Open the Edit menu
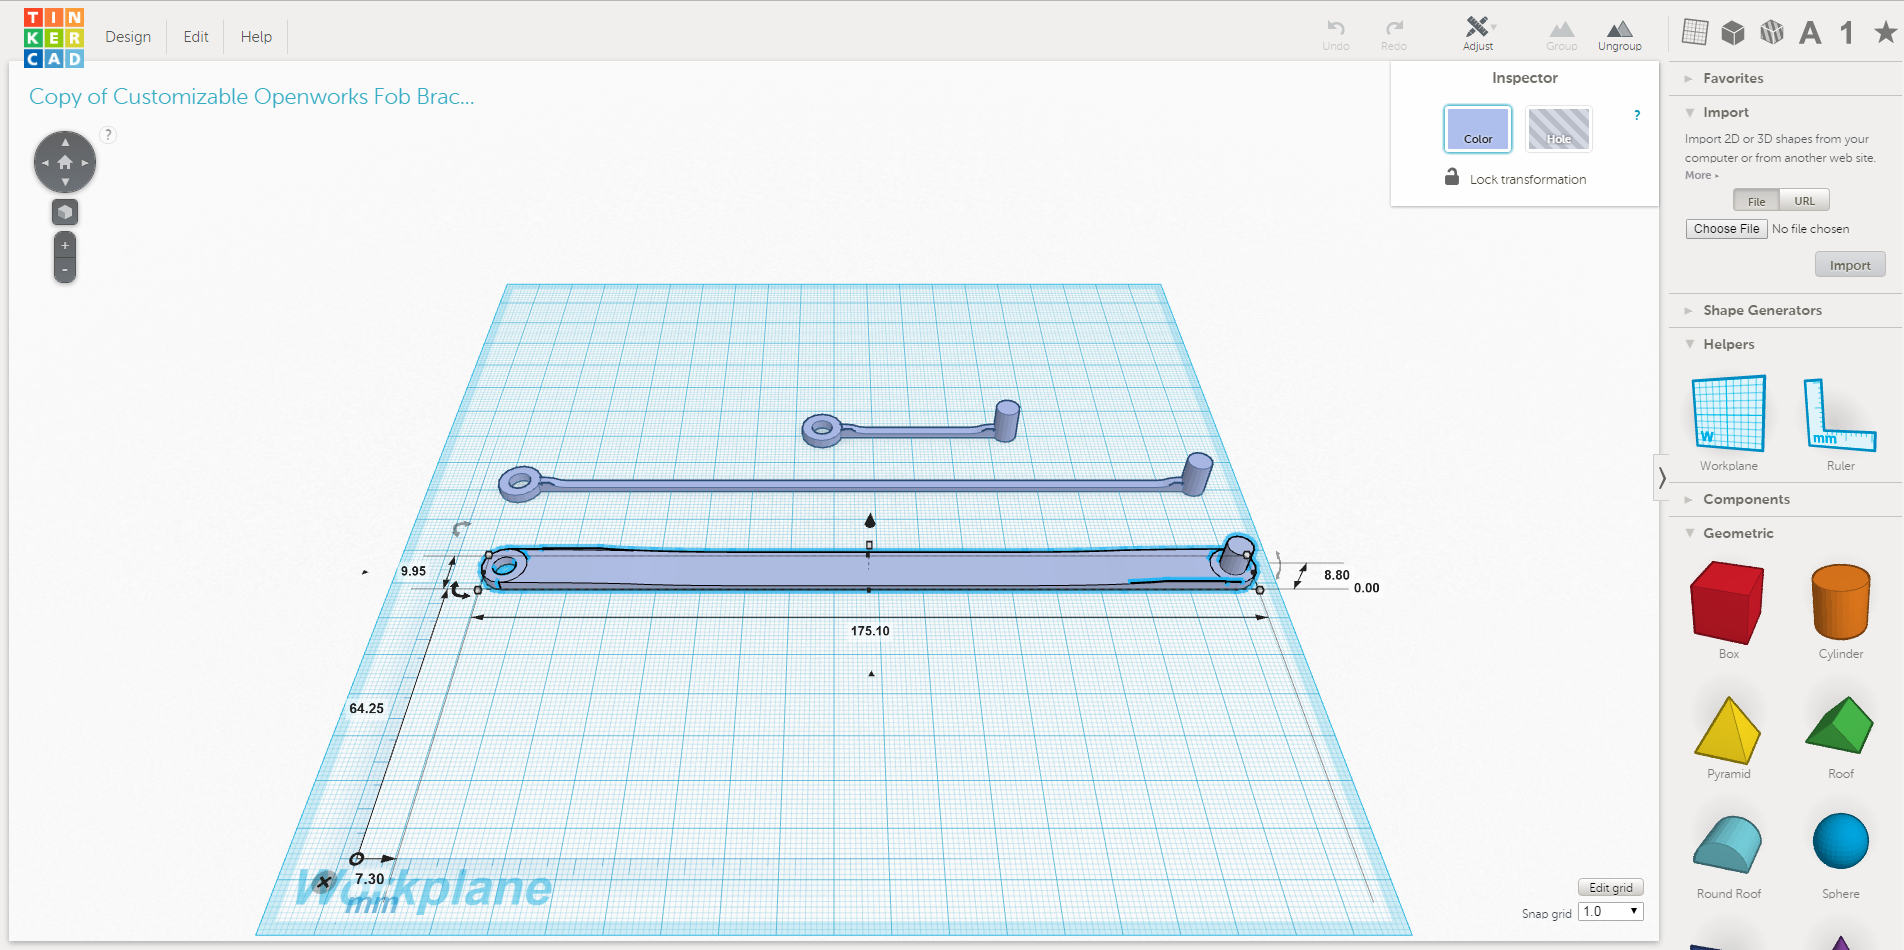1904x950 pixels. point(196,37)
